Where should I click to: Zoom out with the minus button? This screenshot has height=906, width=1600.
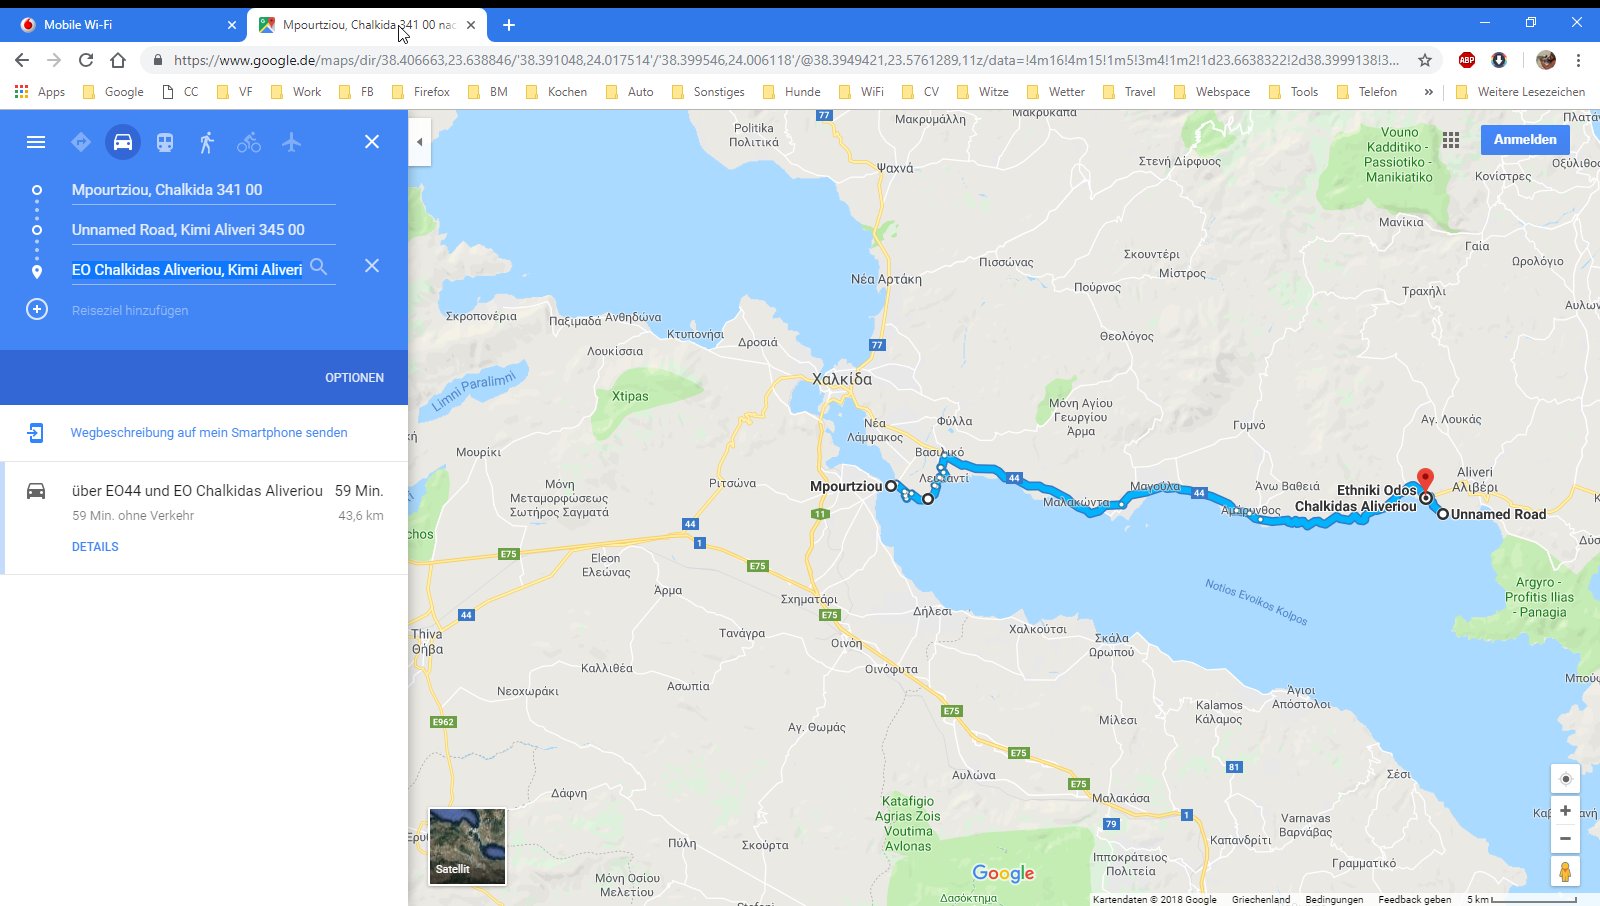click(1565, 839)
